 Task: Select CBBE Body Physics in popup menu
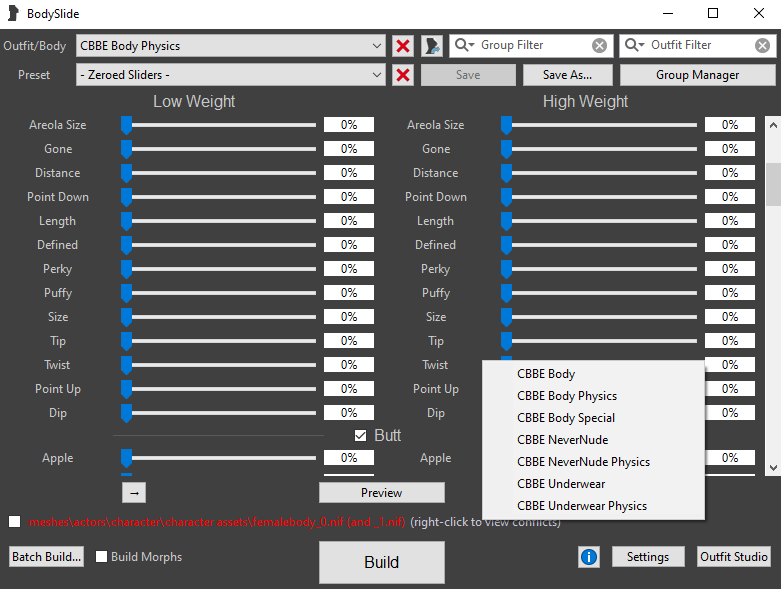(593, 396)
